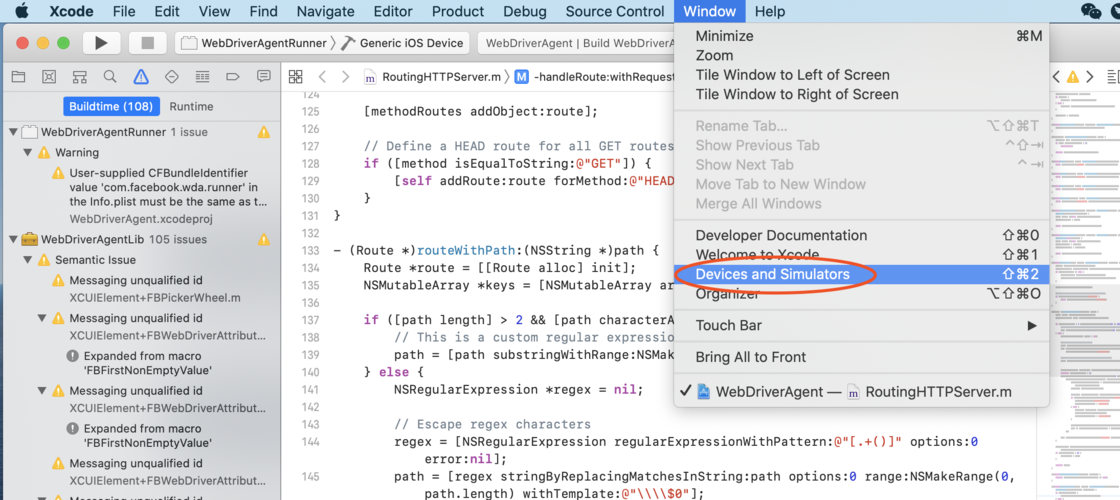Open the Project navigator folder icon

[19, 76]
